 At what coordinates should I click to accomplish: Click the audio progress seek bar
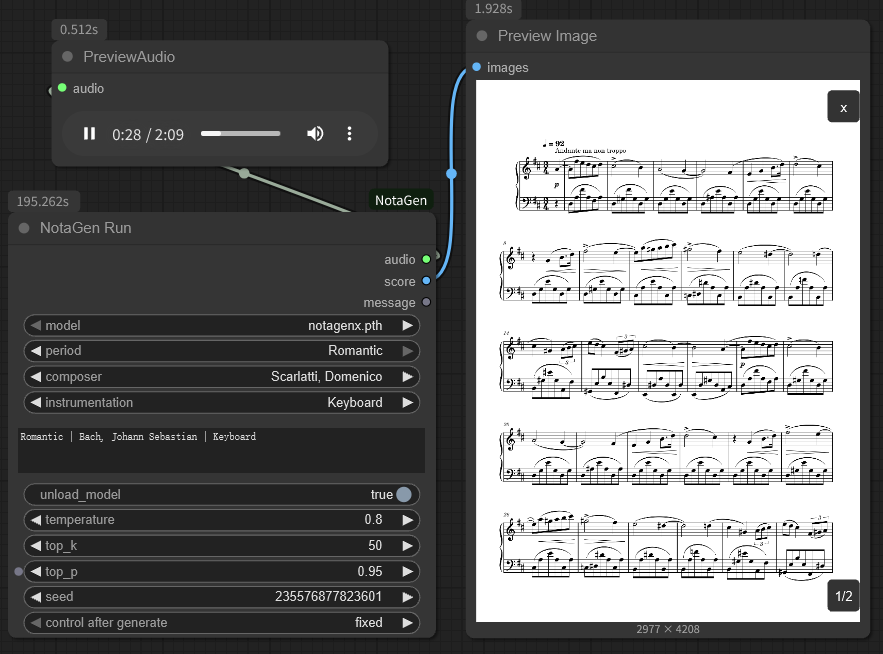pos(240,134)
